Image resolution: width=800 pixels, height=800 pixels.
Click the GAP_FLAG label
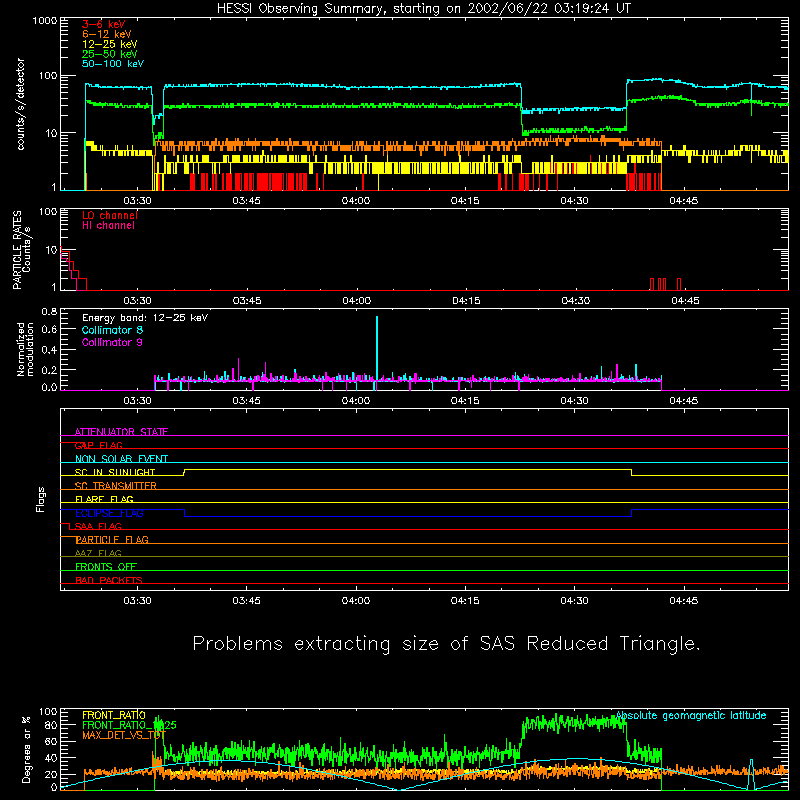coord(98,445)
